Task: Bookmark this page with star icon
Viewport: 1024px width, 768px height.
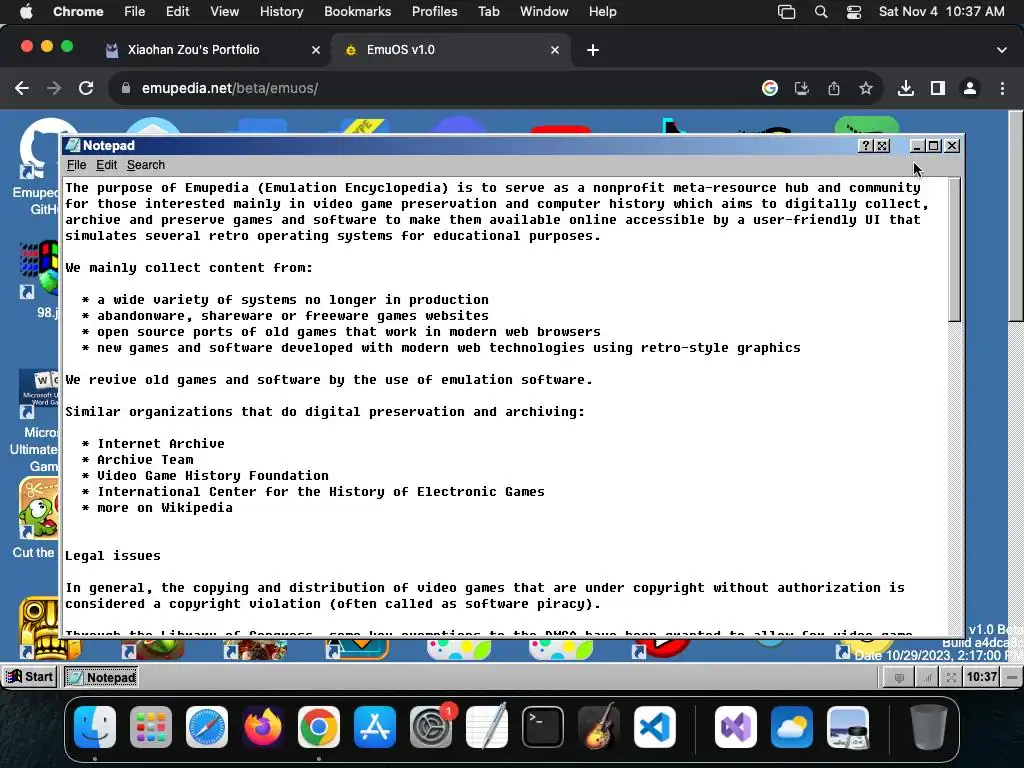Action: click(x=866, y=88)
